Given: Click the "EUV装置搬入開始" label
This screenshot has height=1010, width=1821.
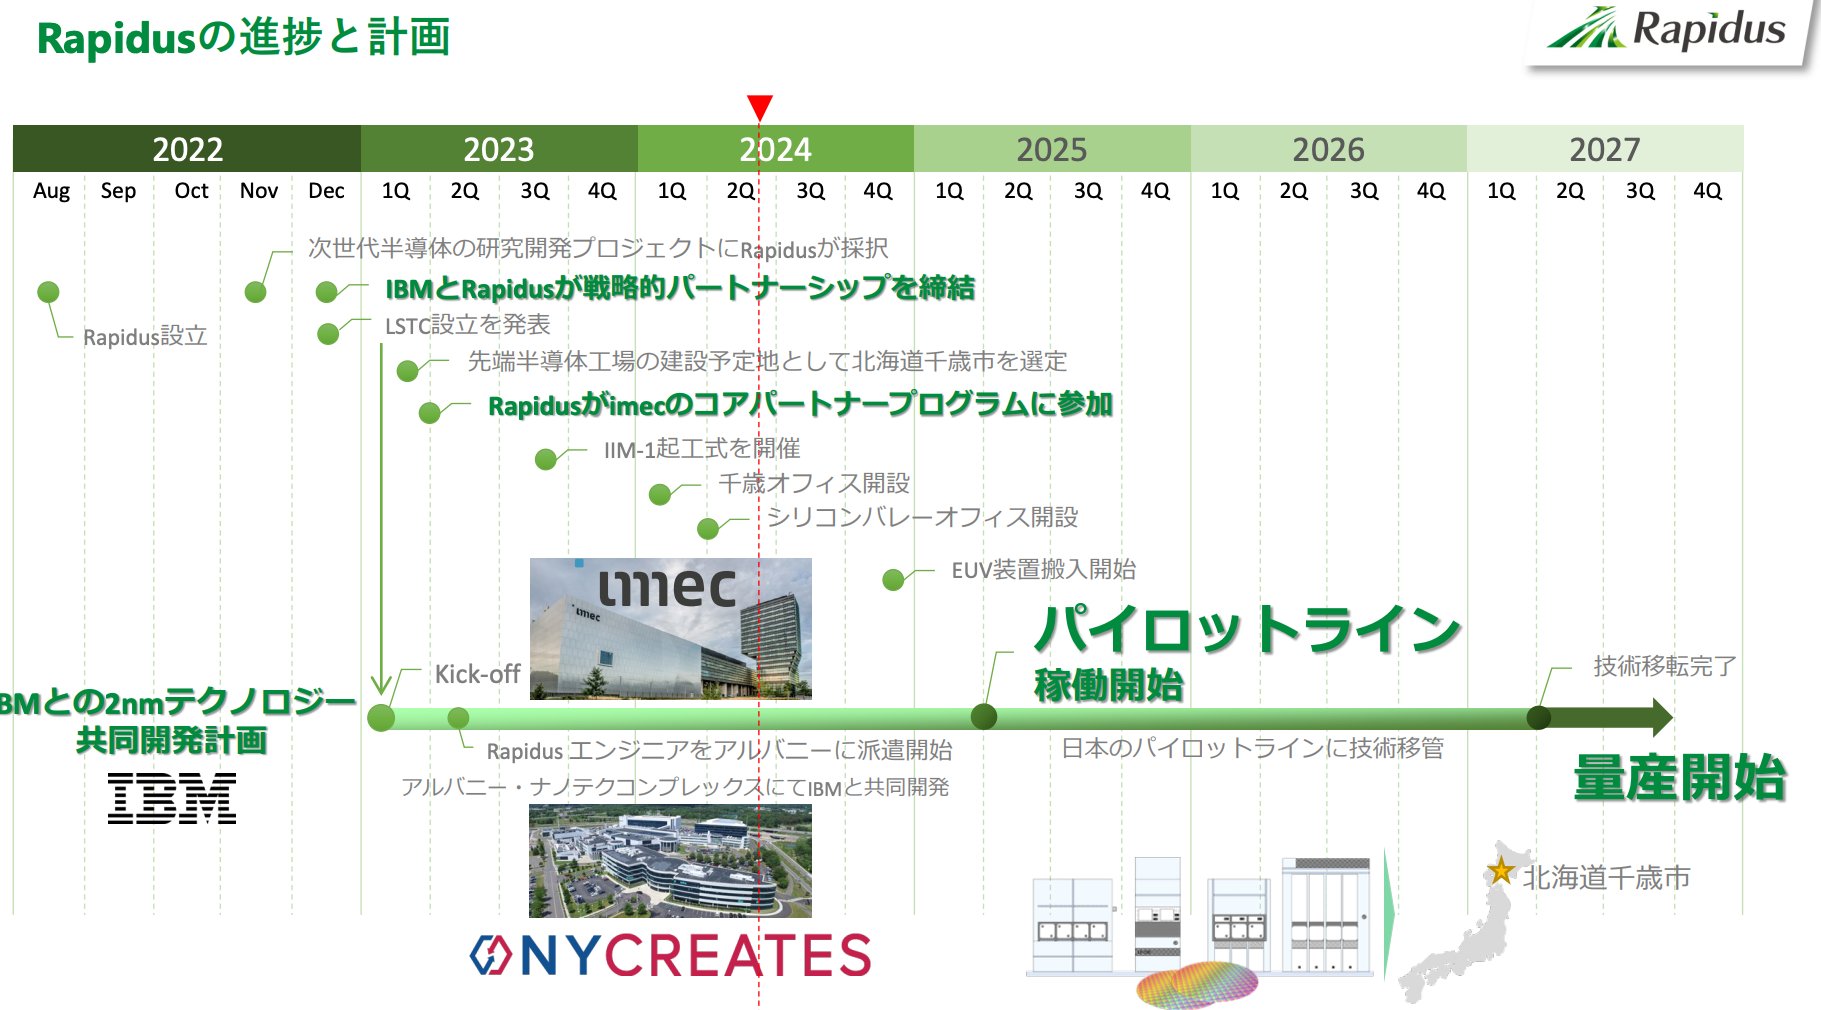Looking at the screenshot, I should click(1044, 570).
